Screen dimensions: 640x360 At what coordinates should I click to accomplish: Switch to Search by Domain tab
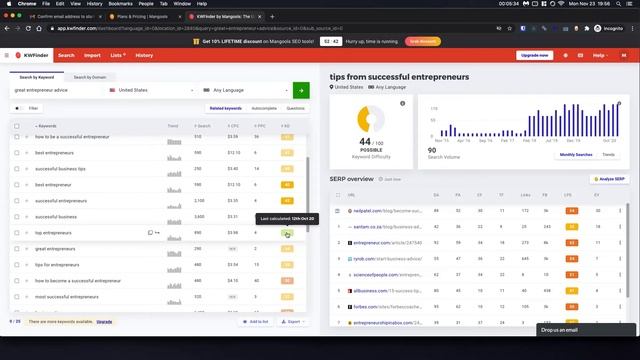point(90,77)
